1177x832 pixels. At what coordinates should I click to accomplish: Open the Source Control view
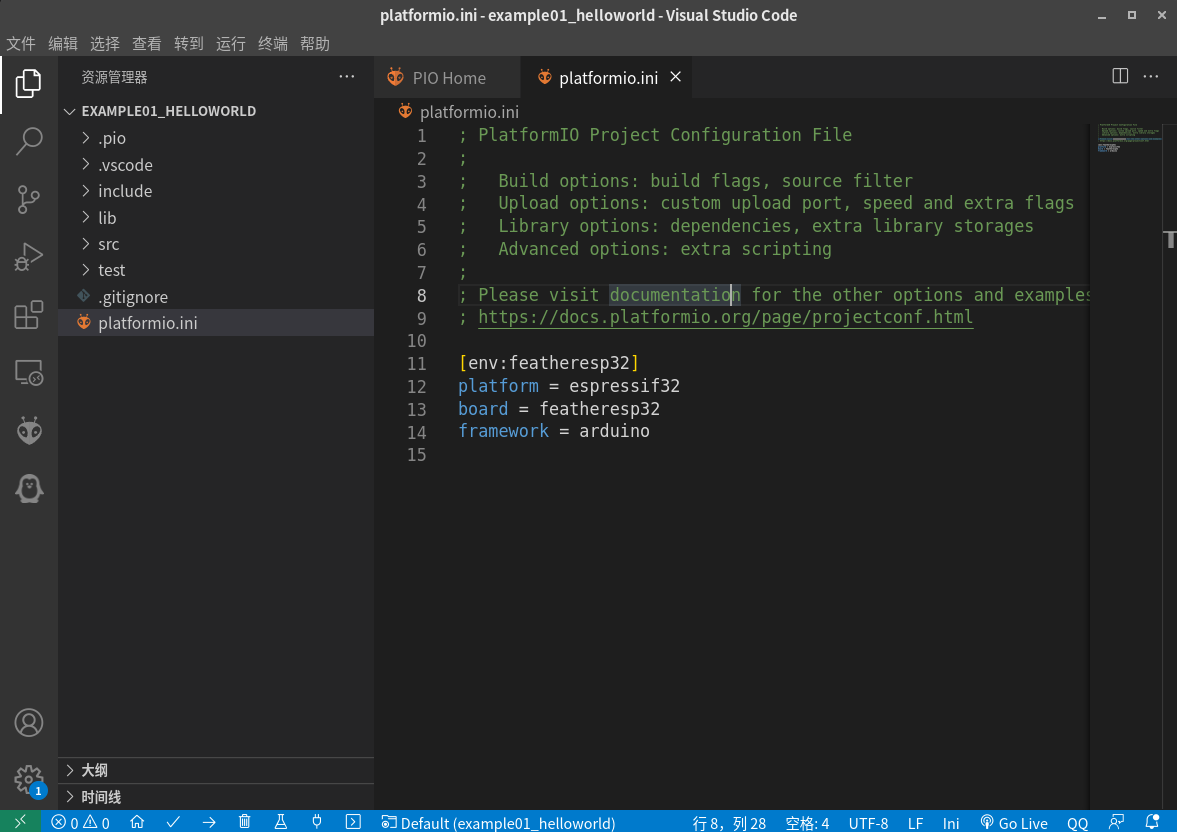(29, 200)
